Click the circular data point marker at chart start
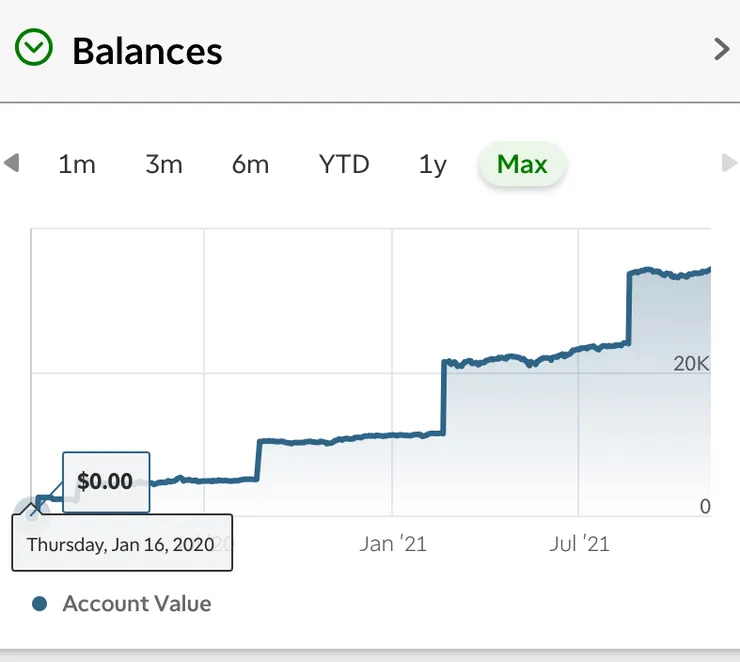Image resolution: width=740 pixels, height=662 pixels. pos(32,510)
